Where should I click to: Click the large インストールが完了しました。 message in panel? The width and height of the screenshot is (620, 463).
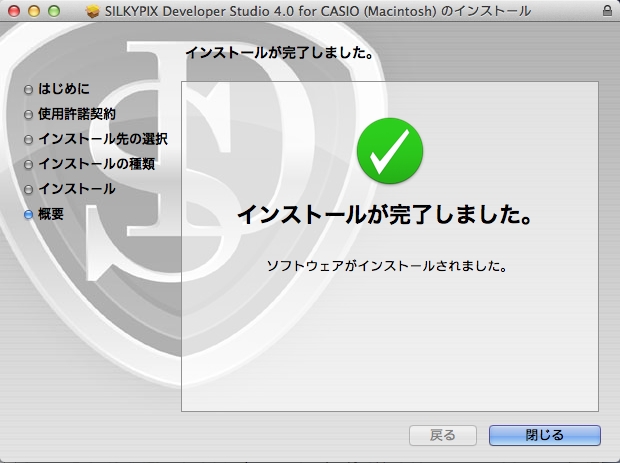click(385, 215)
